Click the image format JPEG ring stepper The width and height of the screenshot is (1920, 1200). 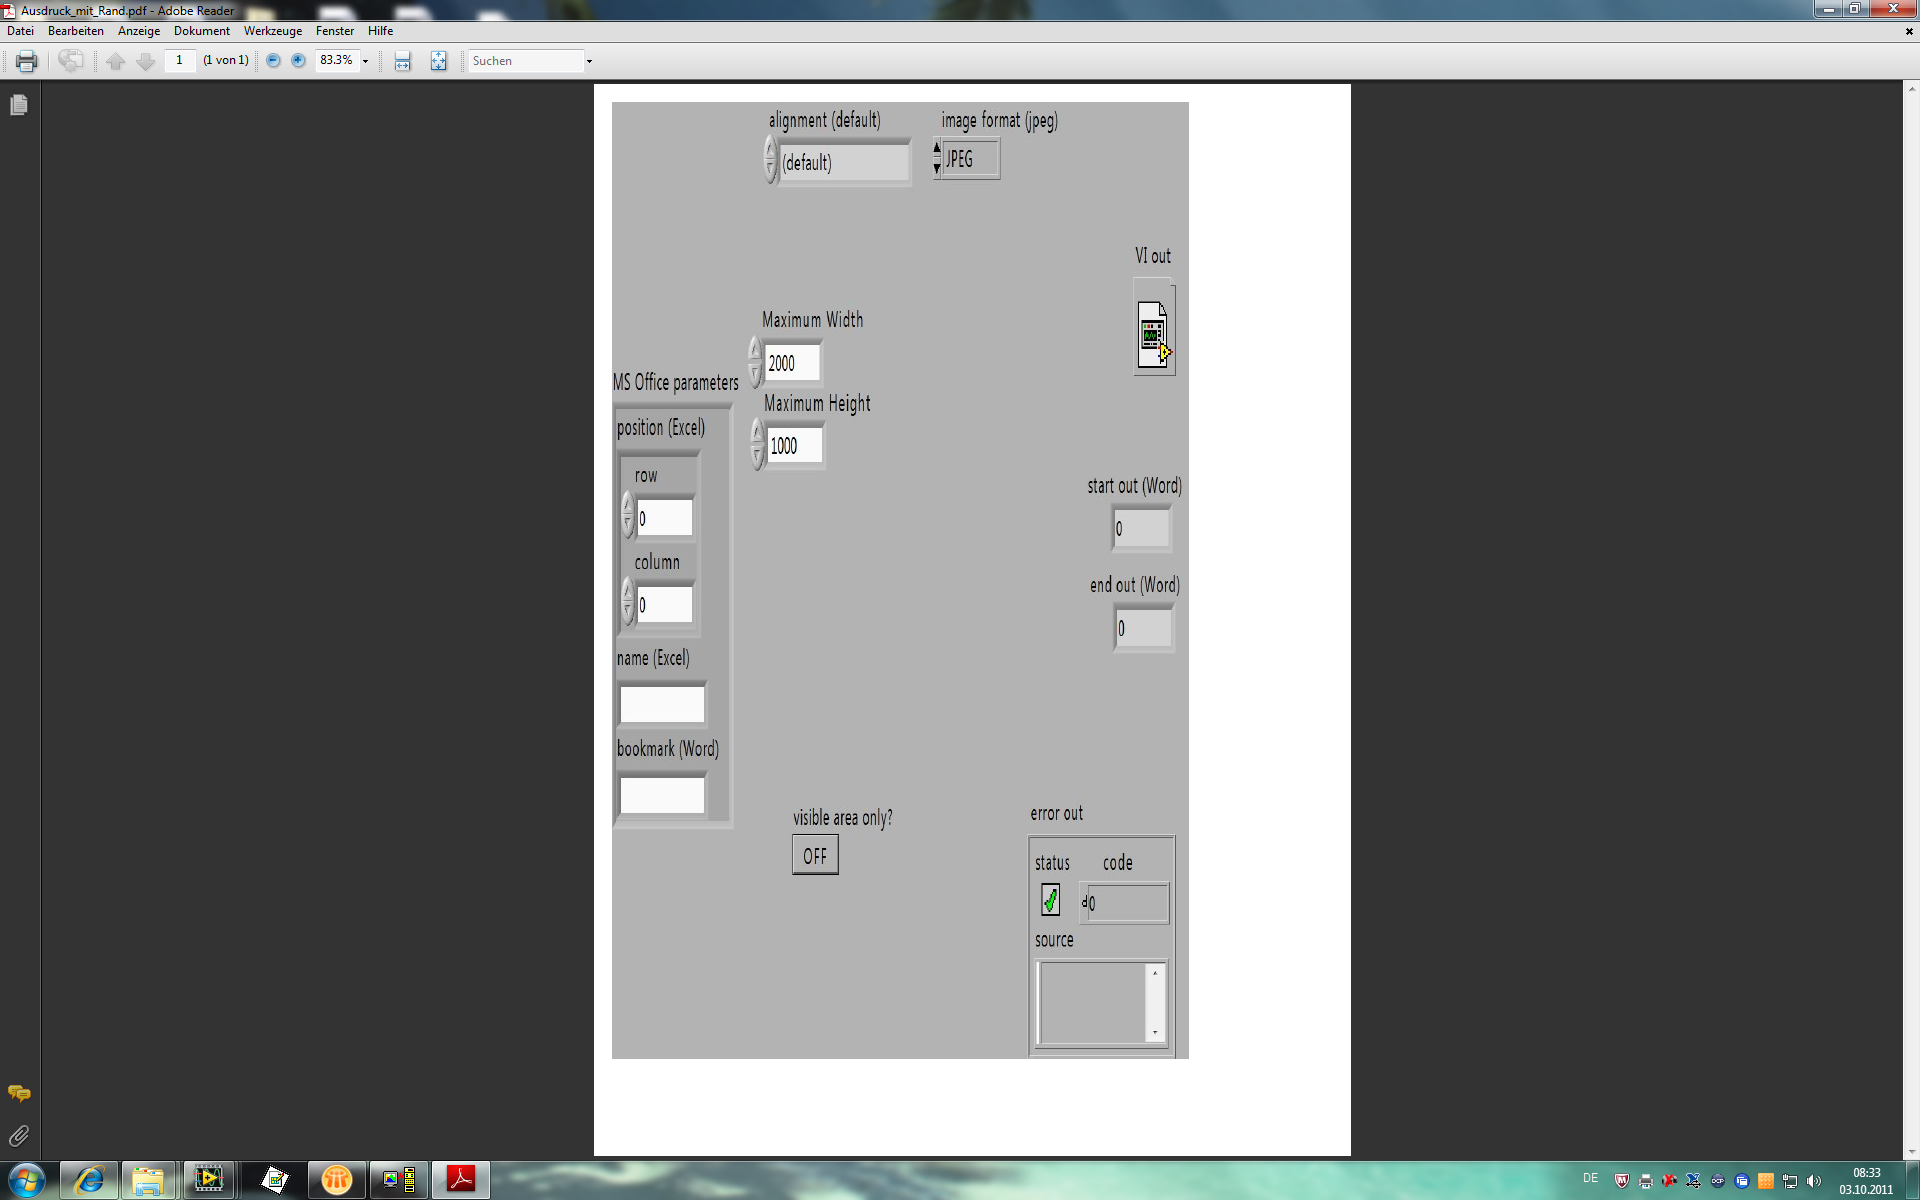click(937, 158)
